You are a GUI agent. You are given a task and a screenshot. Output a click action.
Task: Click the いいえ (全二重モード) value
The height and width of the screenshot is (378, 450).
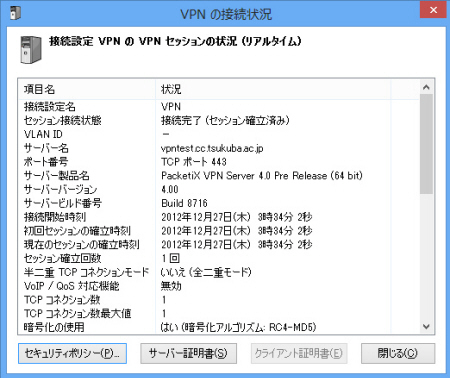[x=206, y=272]
